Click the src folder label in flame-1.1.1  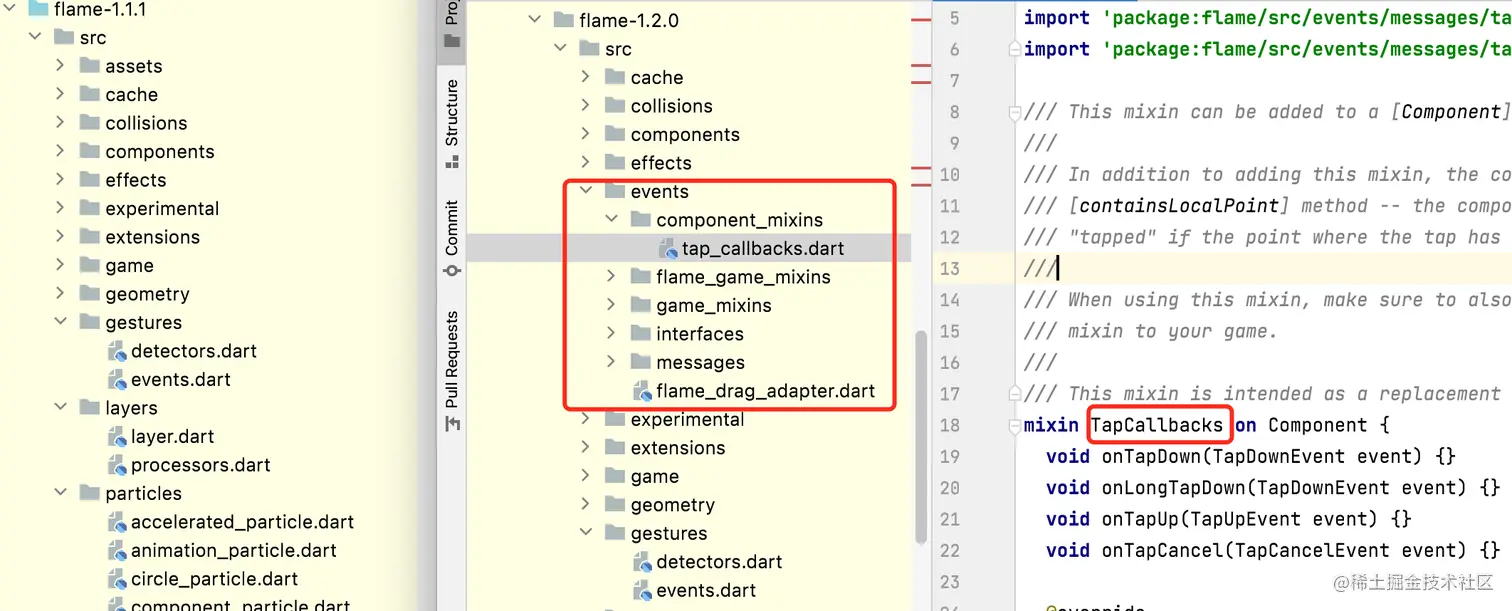[x=93, y=38]
